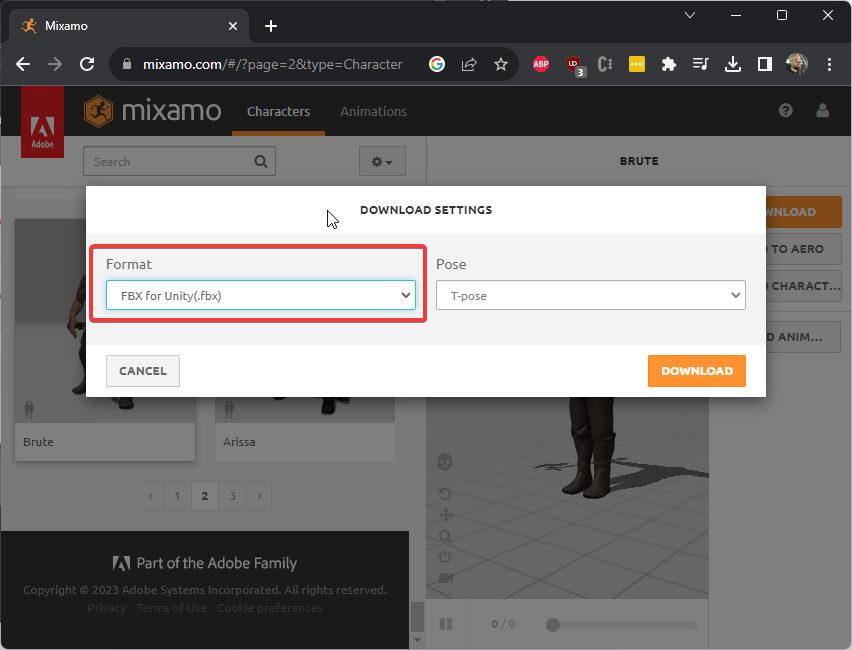
Task: Open the tab search chevron
Action: [x=690, y=15]
